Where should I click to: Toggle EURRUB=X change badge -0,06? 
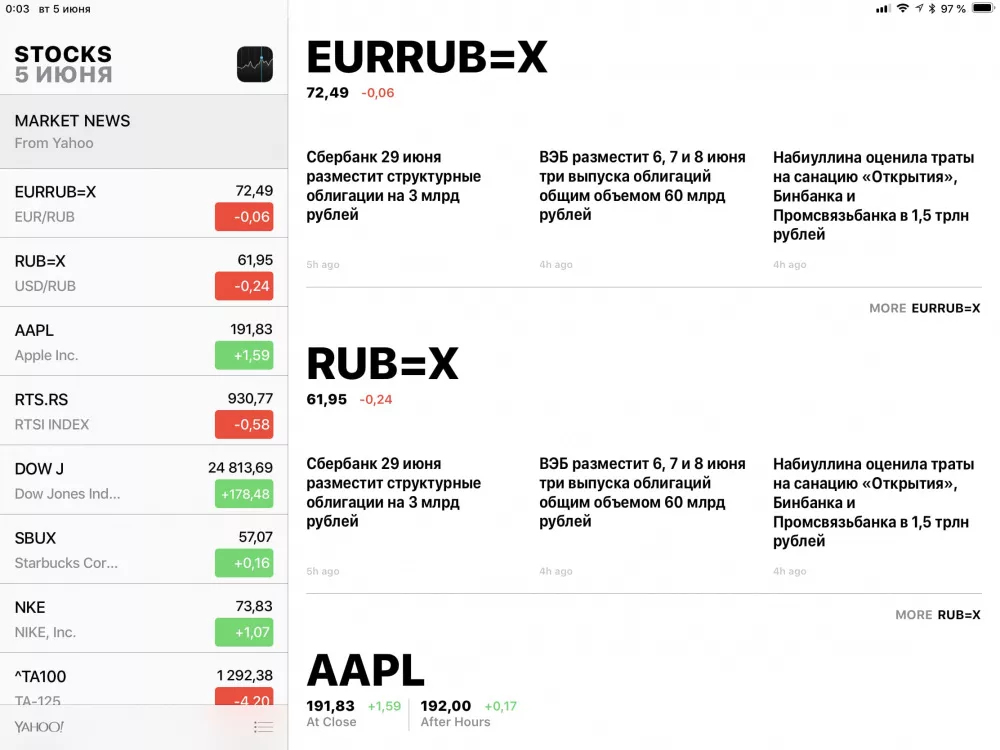tap(244, 217)
